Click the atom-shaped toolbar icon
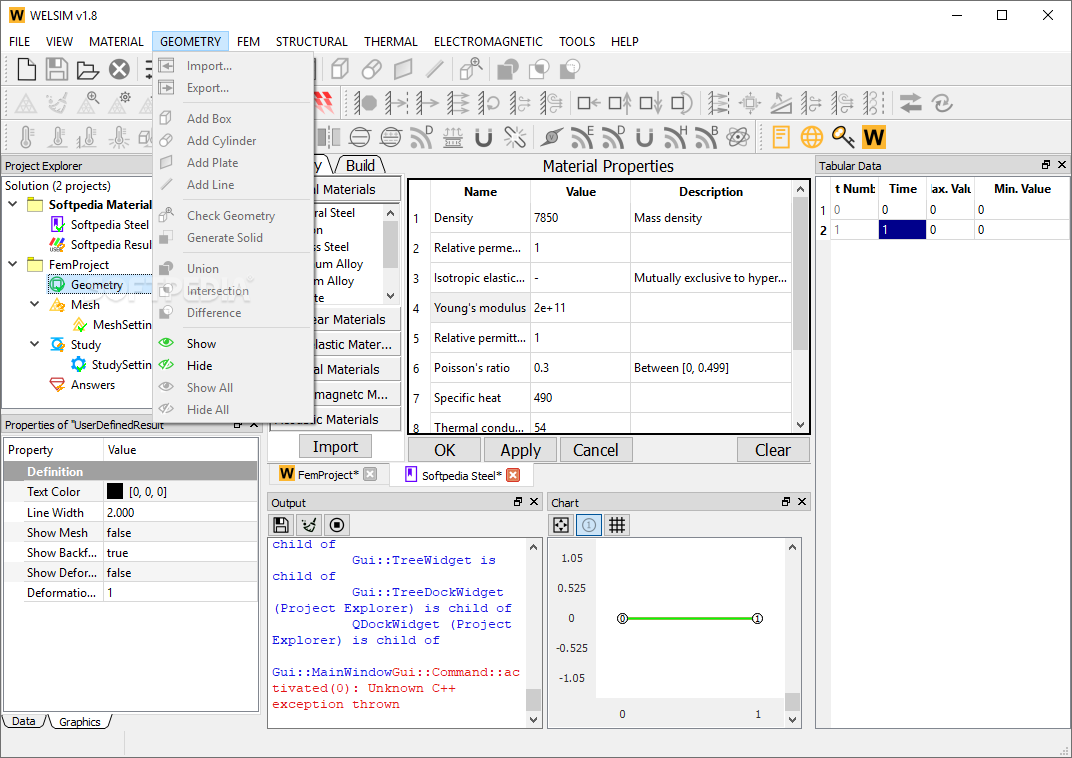Viewport: 1072px width, 758px height. tap(738, 137)
